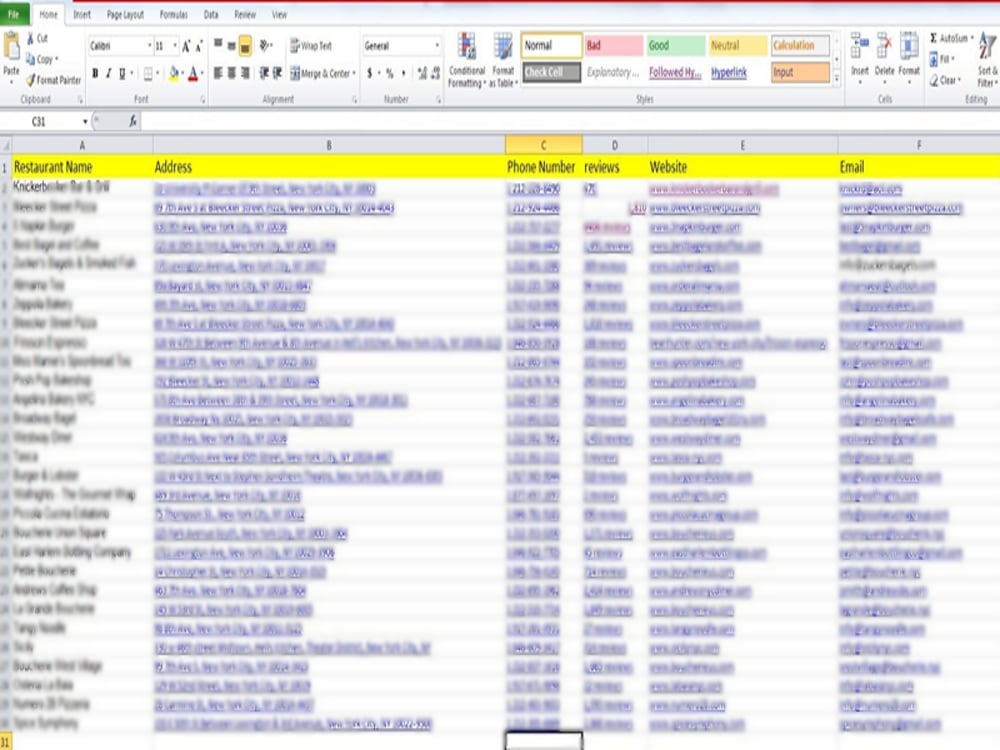The width and height of the screenshot is (1000, 750).
Task: Apply Percent Style format
Action: pyautogui.click(x=389, y=73)
